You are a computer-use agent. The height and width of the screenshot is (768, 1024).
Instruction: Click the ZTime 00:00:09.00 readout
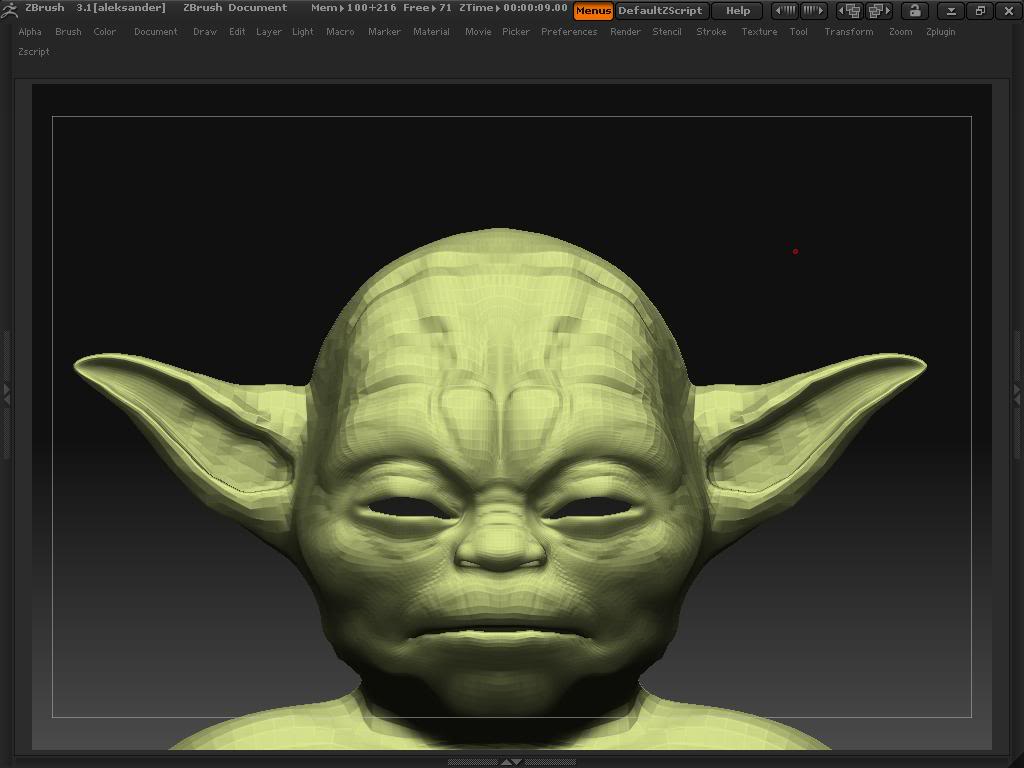(513, 8)
